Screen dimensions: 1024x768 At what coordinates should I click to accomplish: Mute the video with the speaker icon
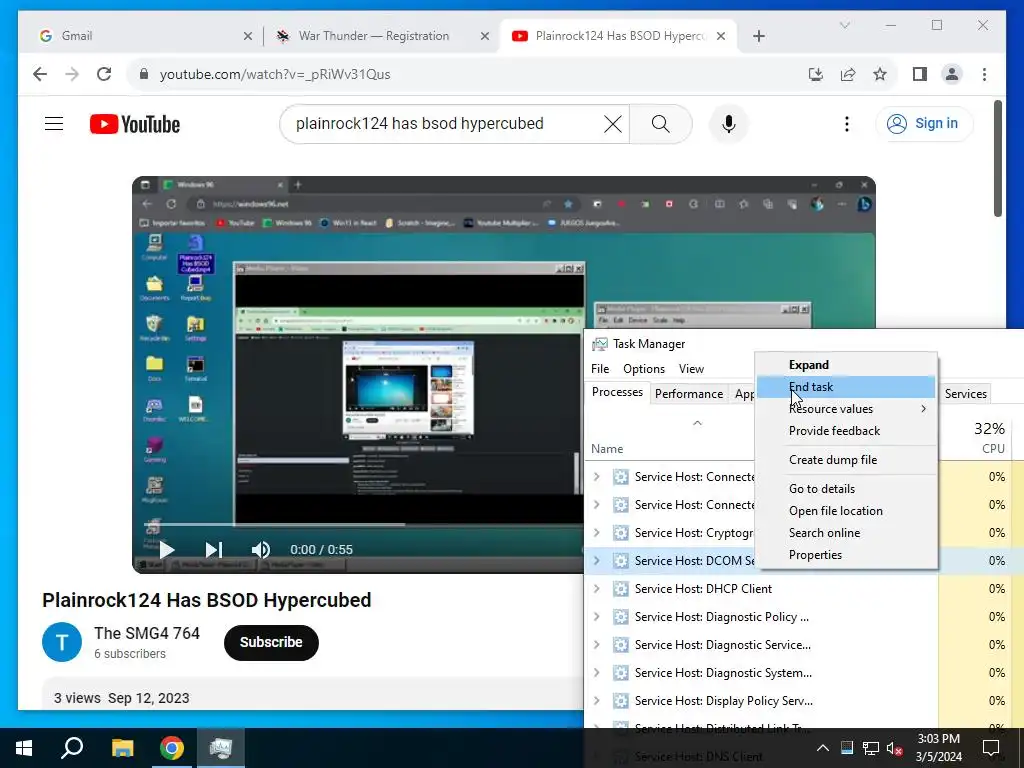click(x=261, y=550)
